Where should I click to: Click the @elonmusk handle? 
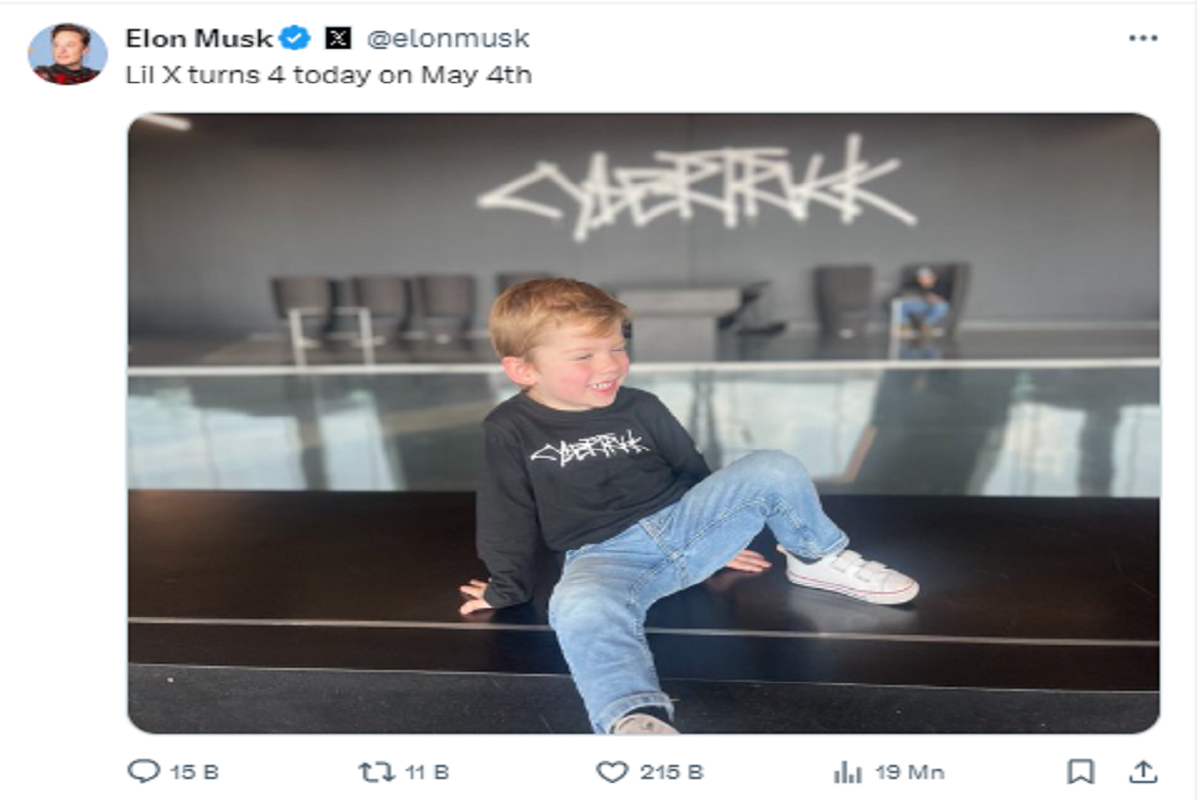[x=448, y=39]
